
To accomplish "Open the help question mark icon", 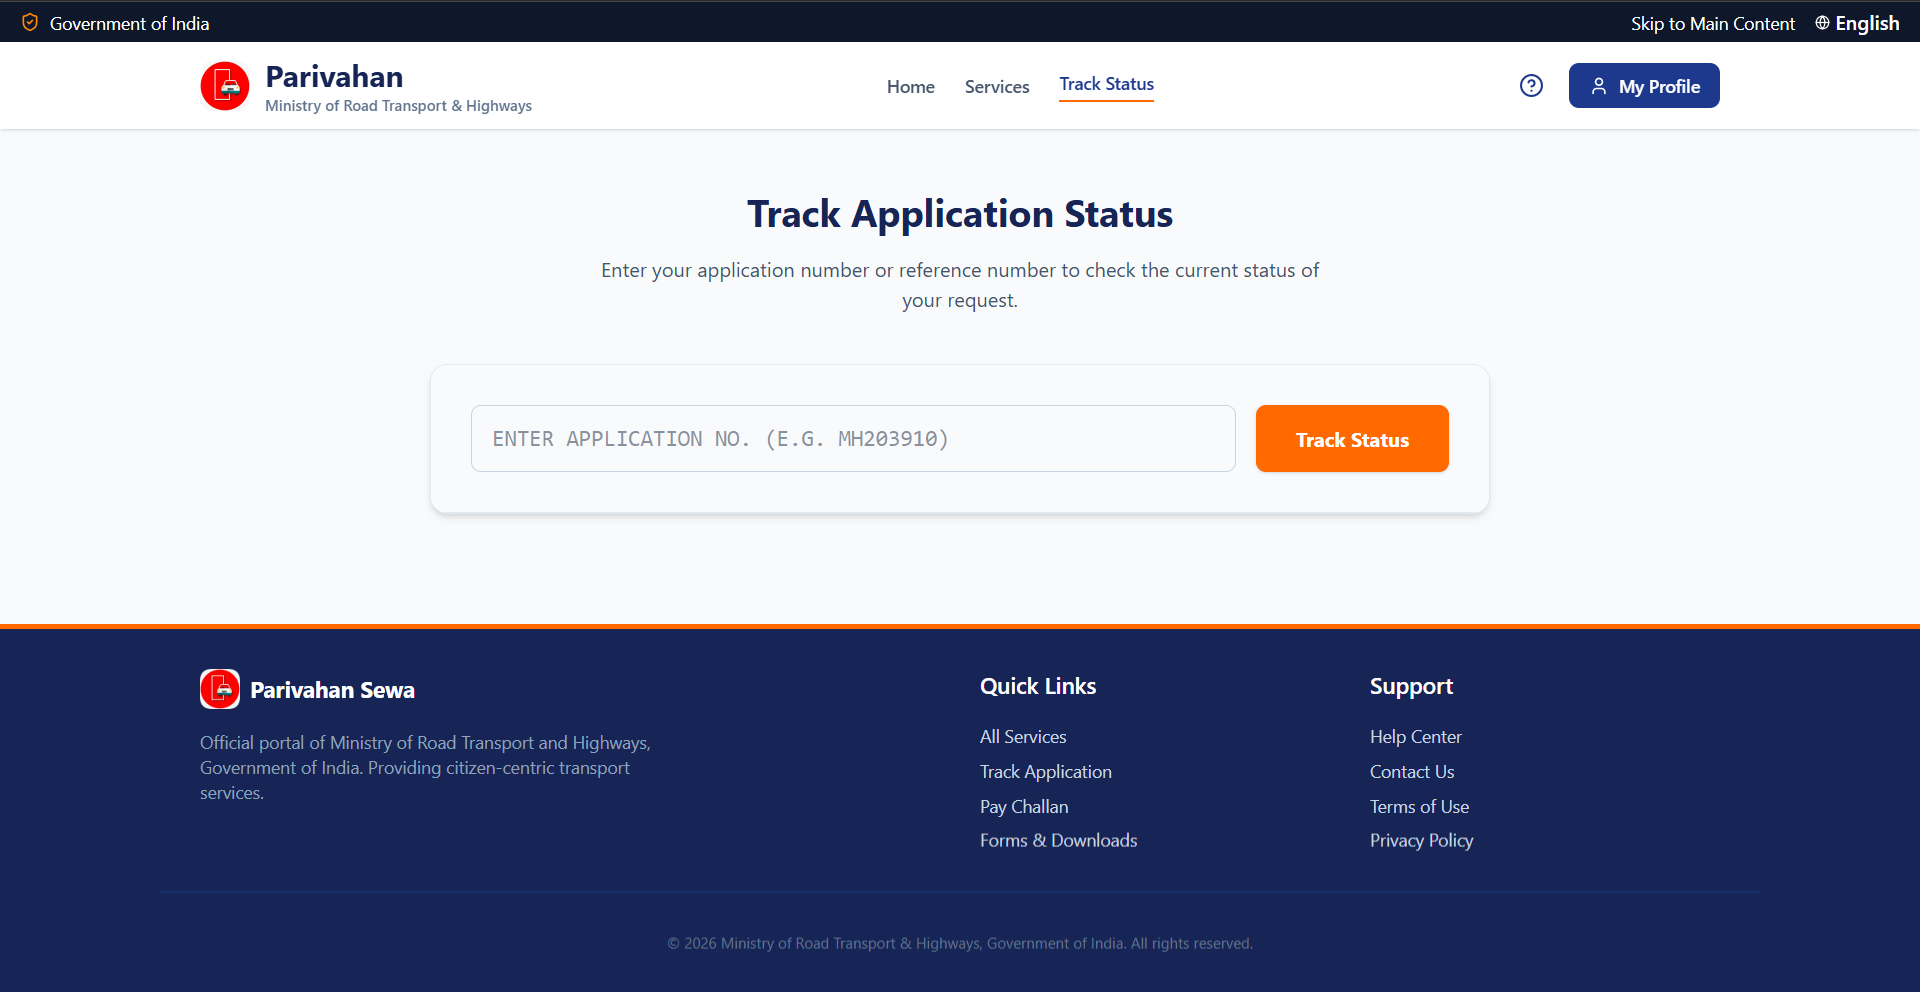I will click(1531, 86).
